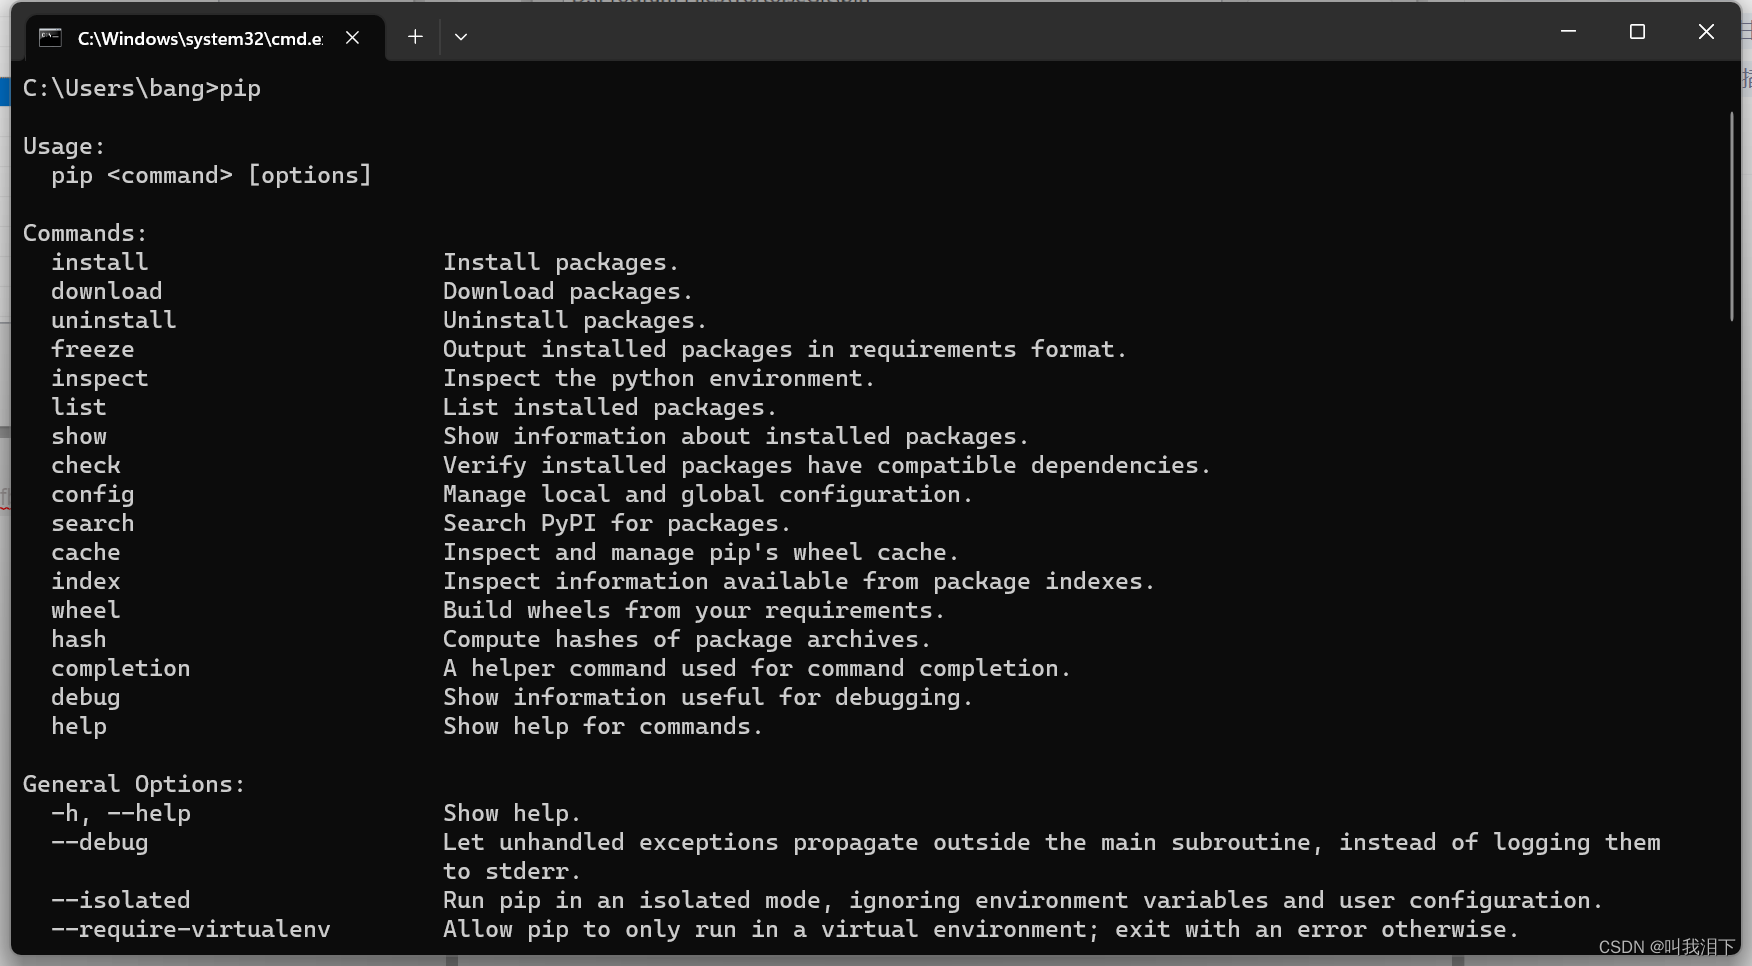The width and height of the screenshot is (1752, 966).
Task: Click the '--require-virtualenv' option text
Action: (190, 929)
